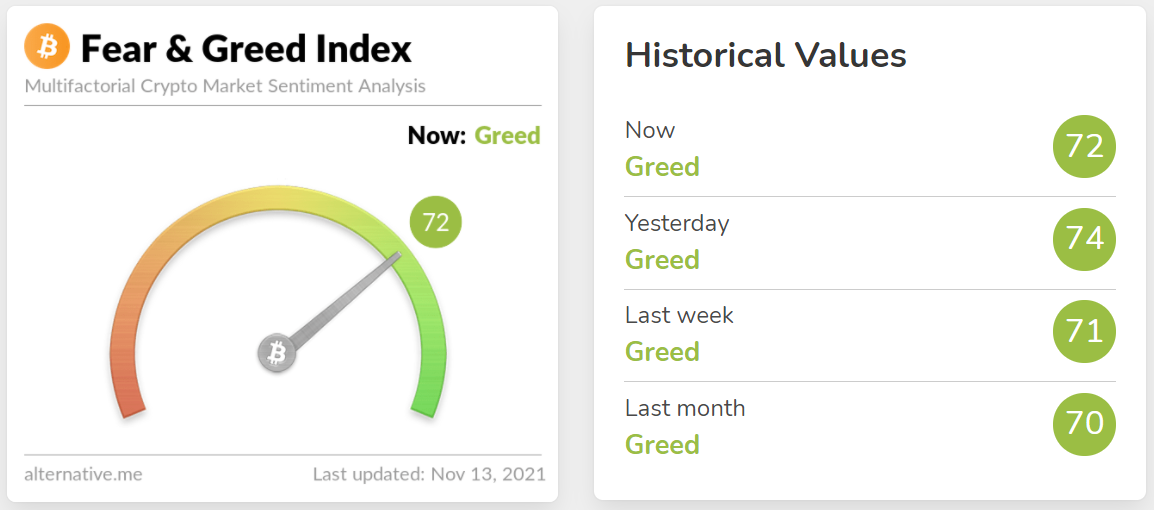Click the Last month value circle showing 70
Image resolution: width=1154 pixels, height=510 pixels.
tap(1084, 425)
